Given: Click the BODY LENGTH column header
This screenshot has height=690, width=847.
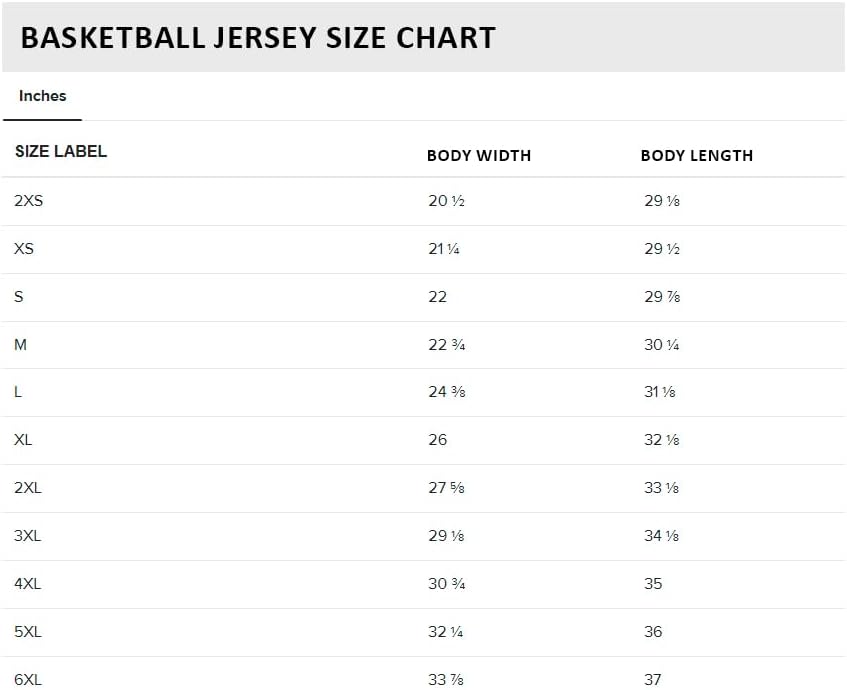Looking at the screenshot, I should coord(696,156).
